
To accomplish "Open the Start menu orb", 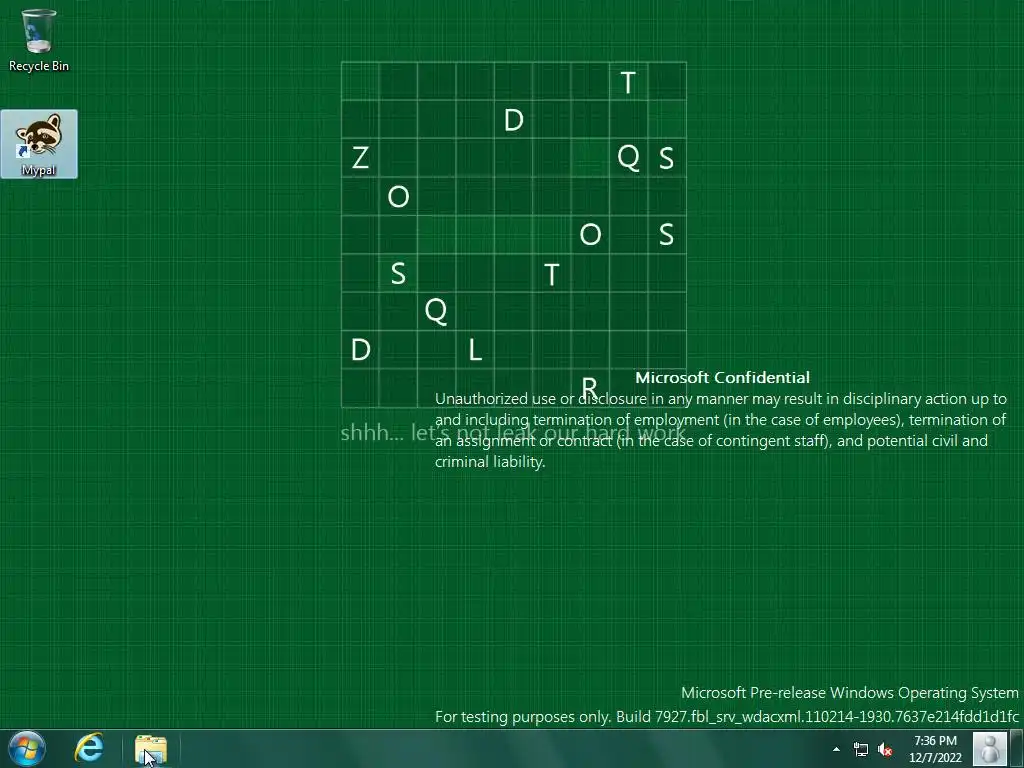I will 27,748.
